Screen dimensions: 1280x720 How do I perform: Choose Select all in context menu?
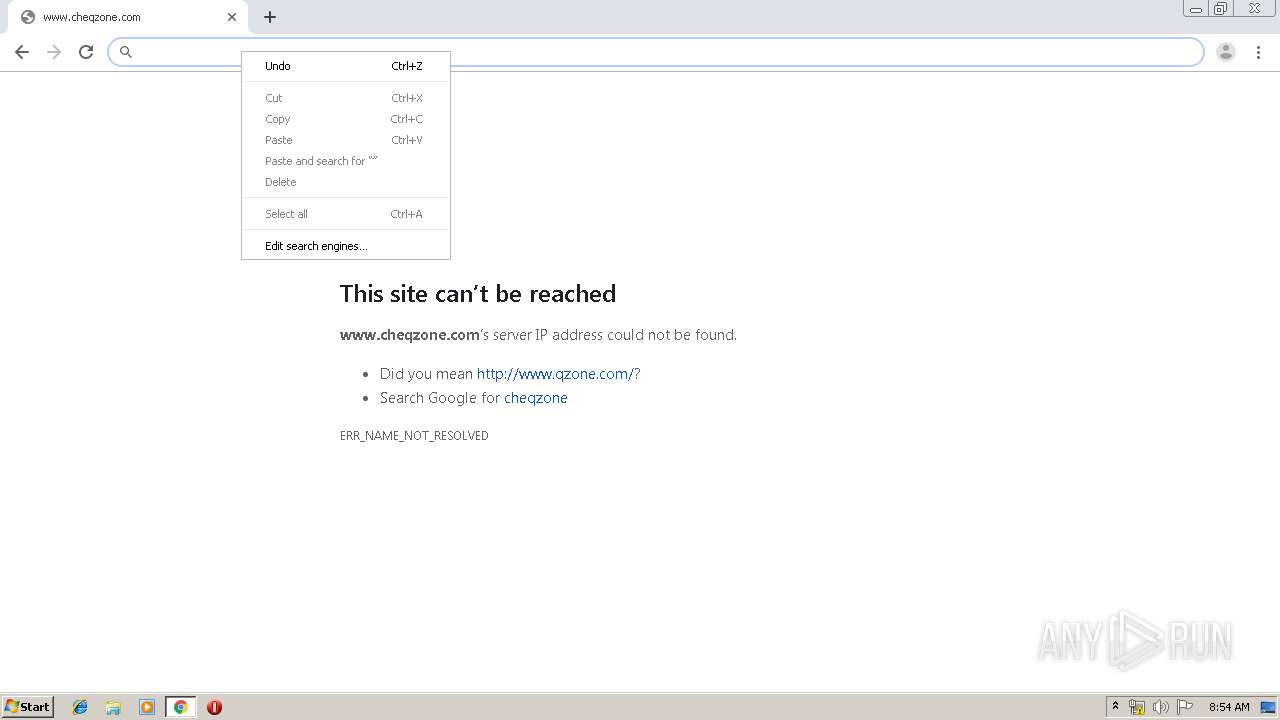click(346, 214)
